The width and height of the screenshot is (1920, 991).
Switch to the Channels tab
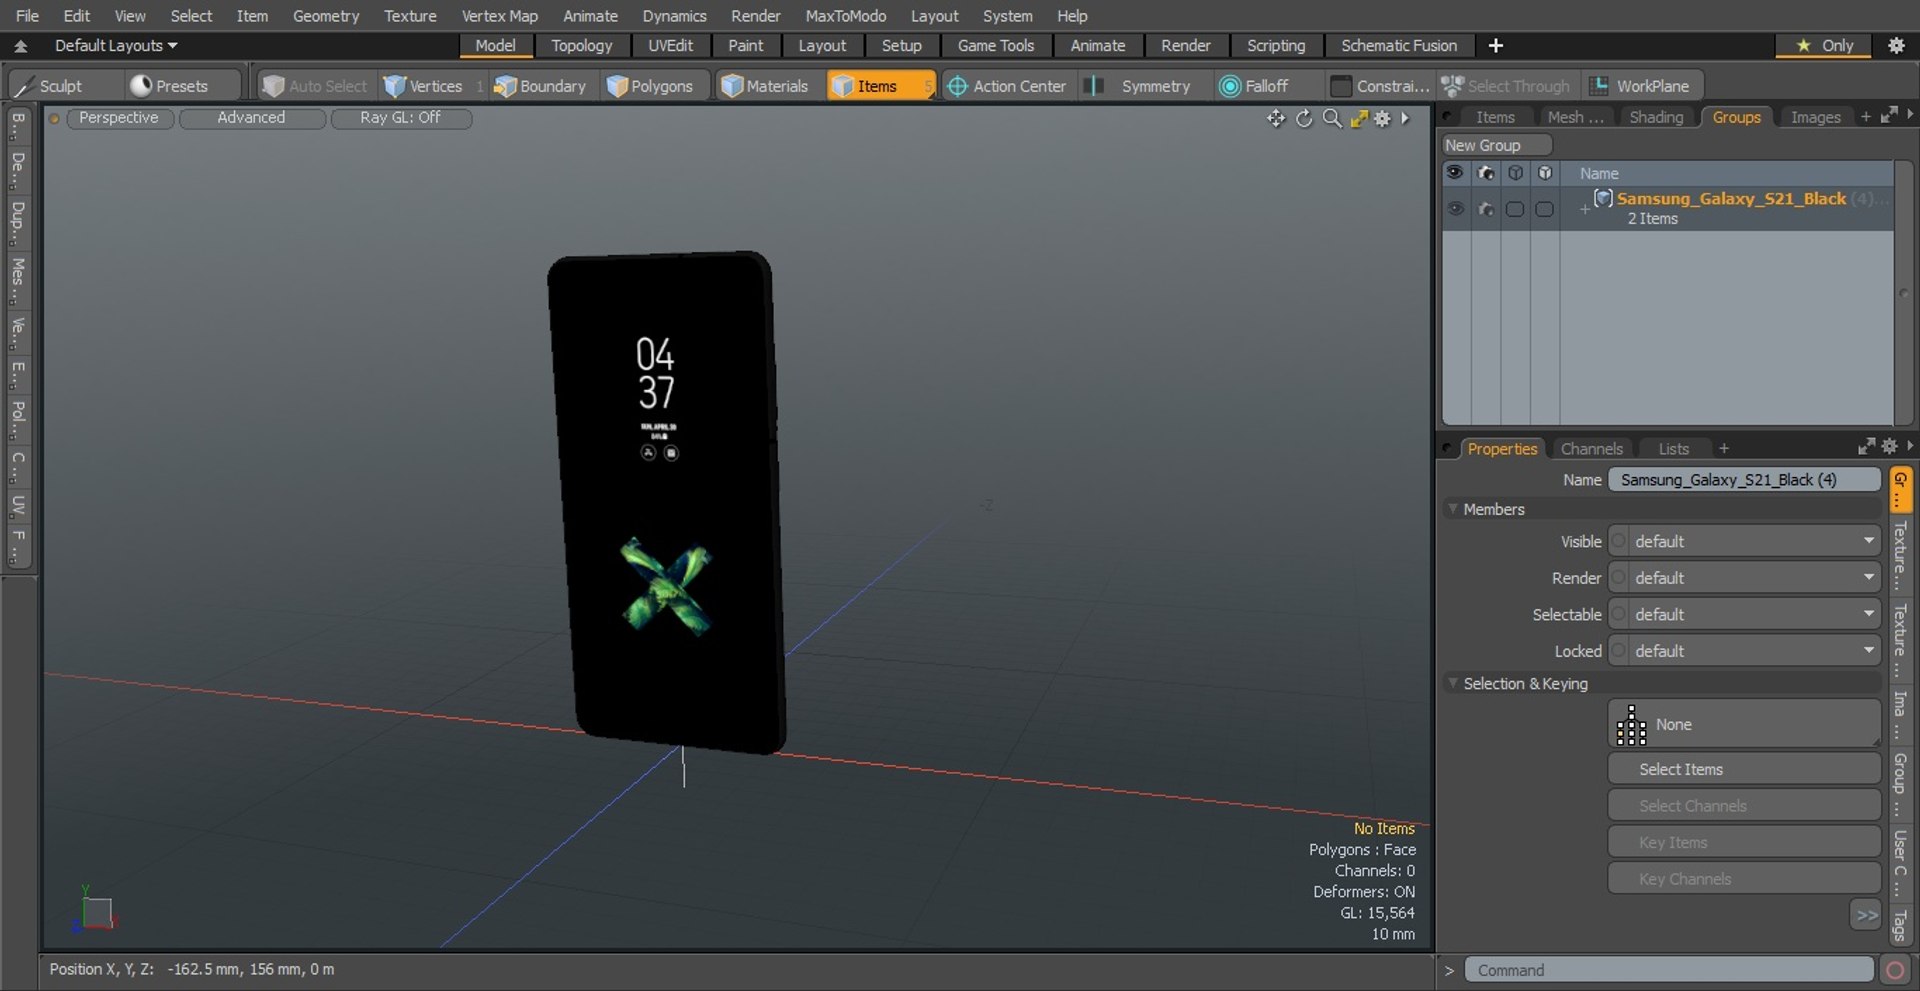click(1591, 449)
